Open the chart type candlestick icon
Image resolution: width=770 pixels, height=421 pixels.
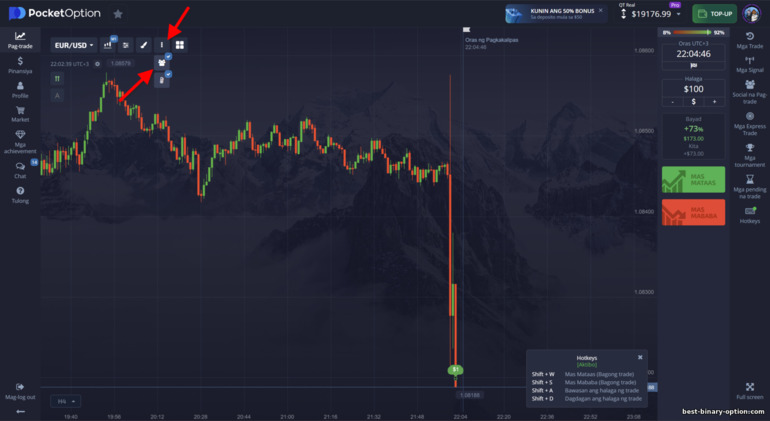click(107, 45)
